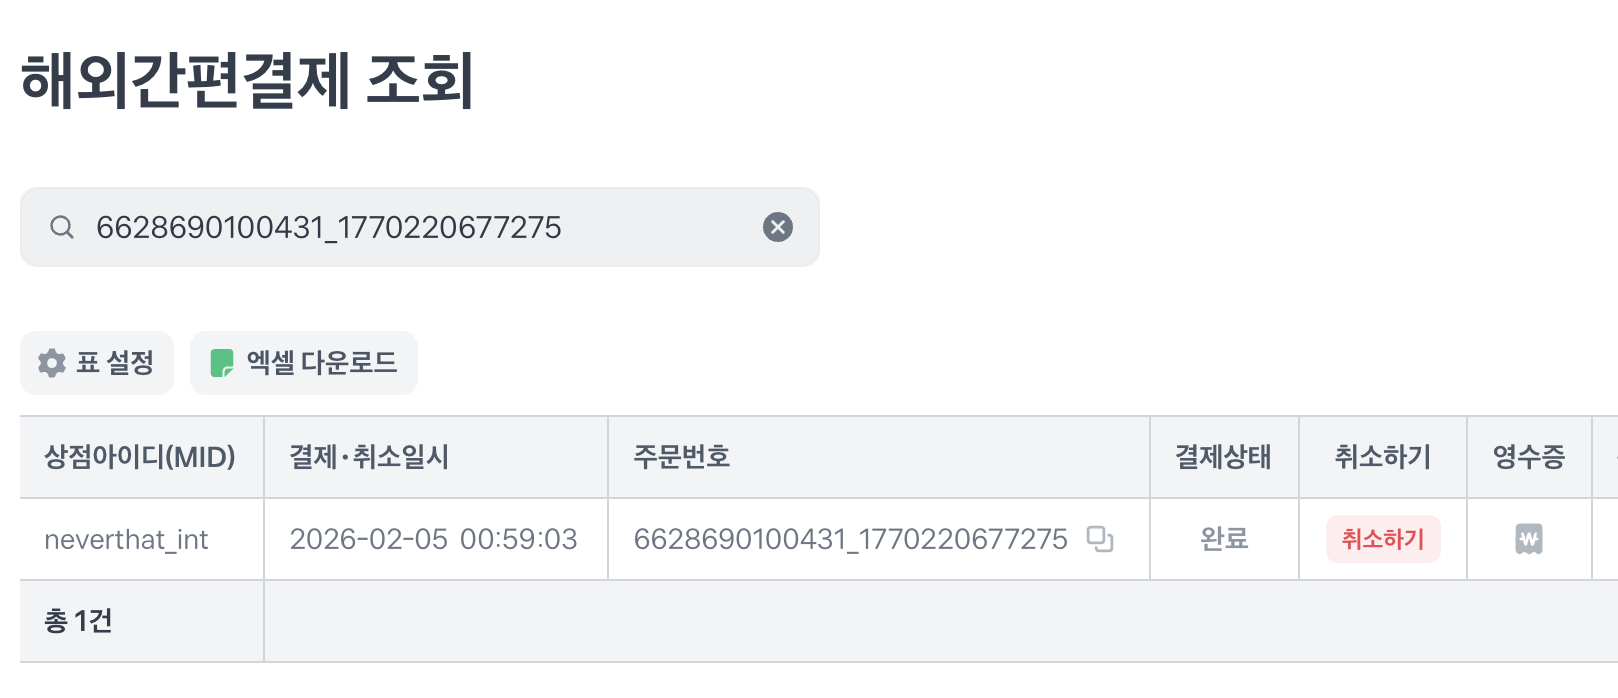
Task: Click the magnifier icon in search box
Action: [62, 227]
